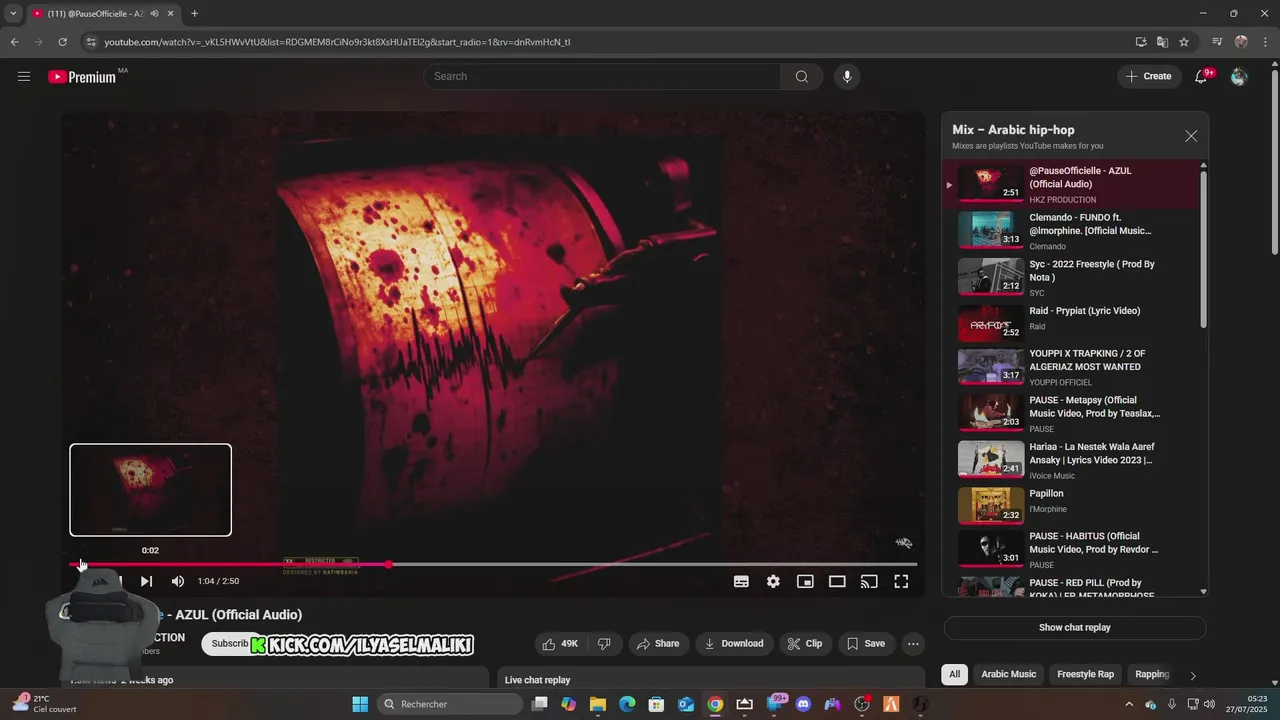Open the account avatar menu
The image size is (1280, 720).
[1239, 76]
